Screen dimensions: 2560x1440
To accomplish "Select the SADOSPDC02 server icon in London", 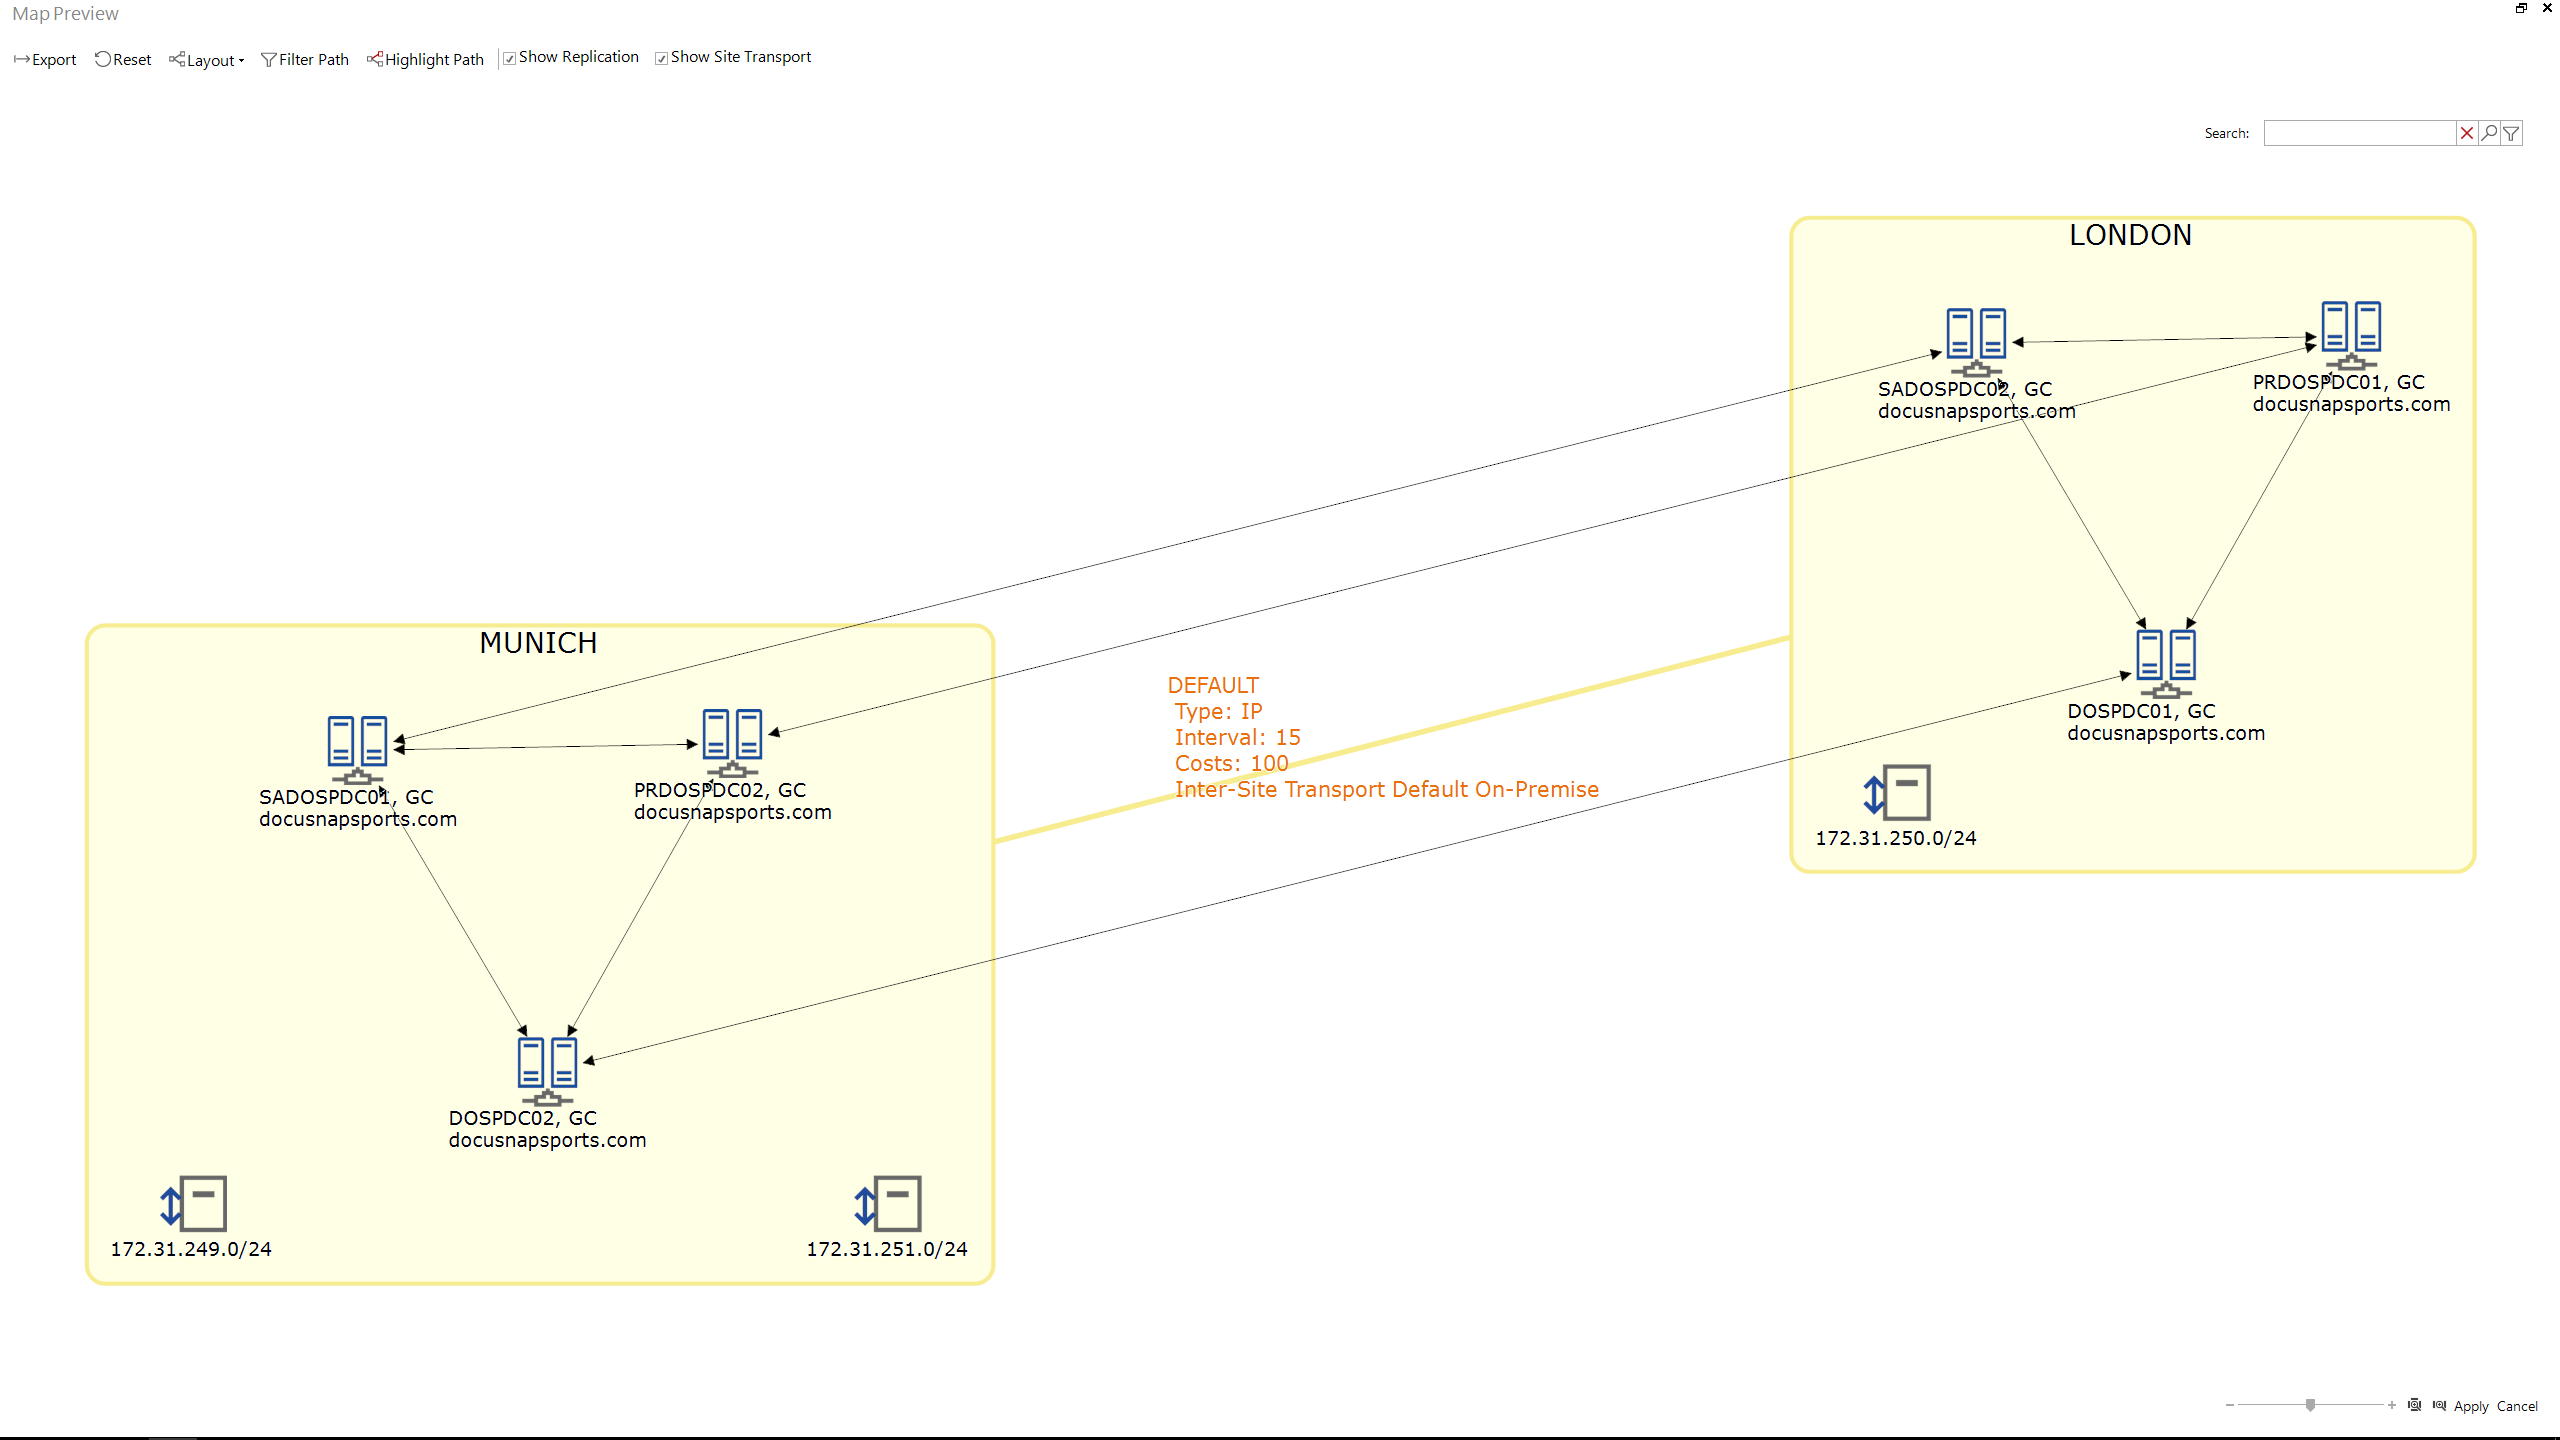I will 1976,338.
